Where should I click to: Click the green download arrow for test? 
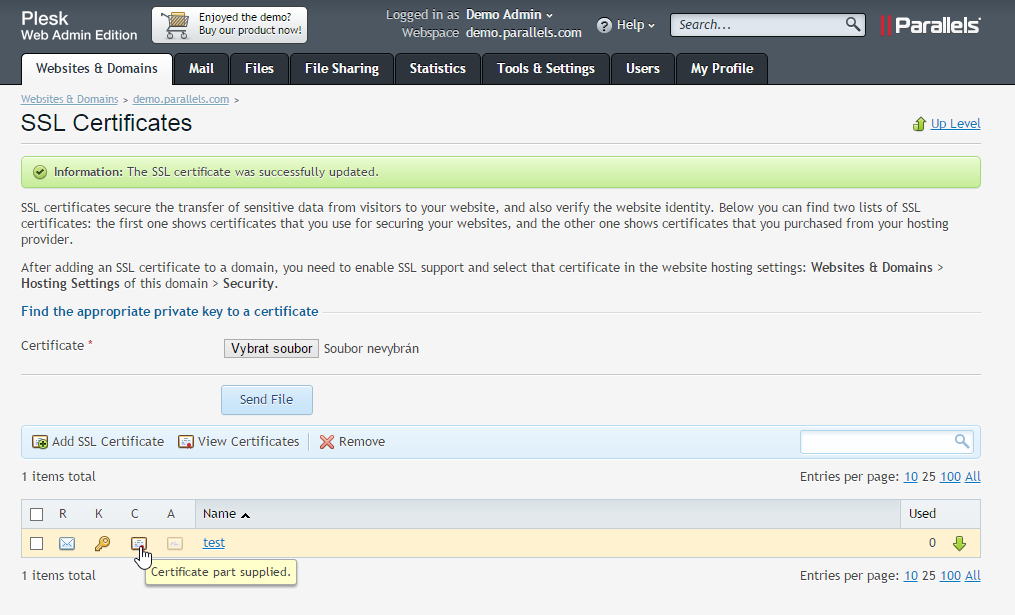(x=959, y=543)
